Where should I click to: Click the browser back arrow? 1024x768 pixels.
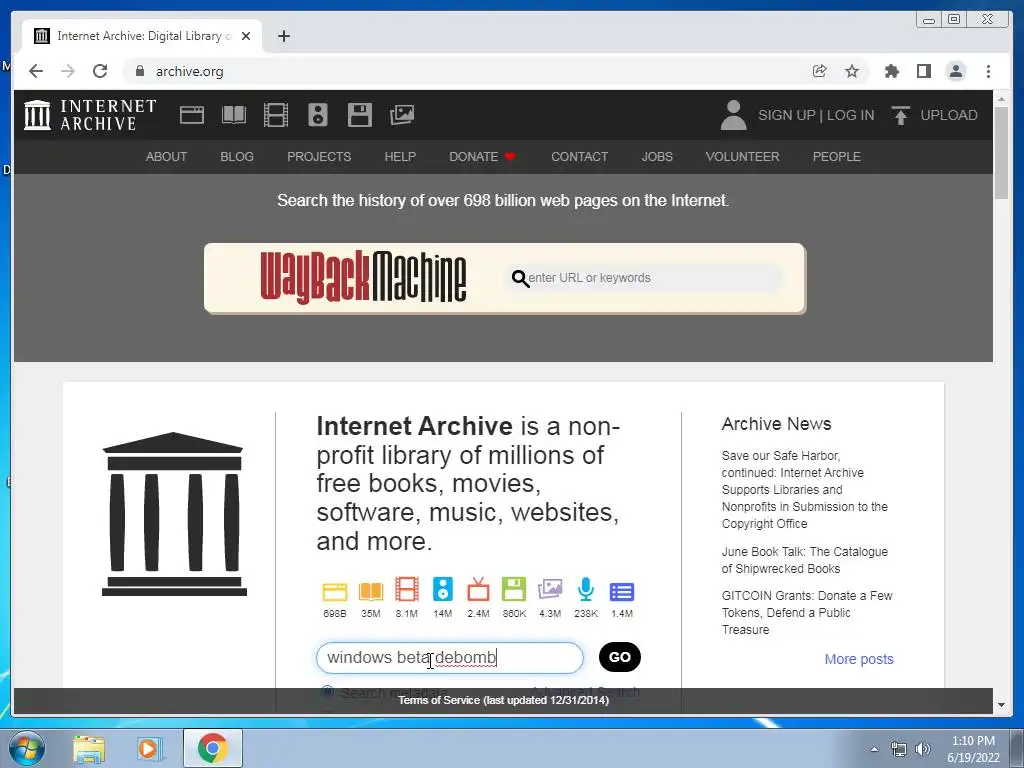pyautogui.click(x=36, y=71)
